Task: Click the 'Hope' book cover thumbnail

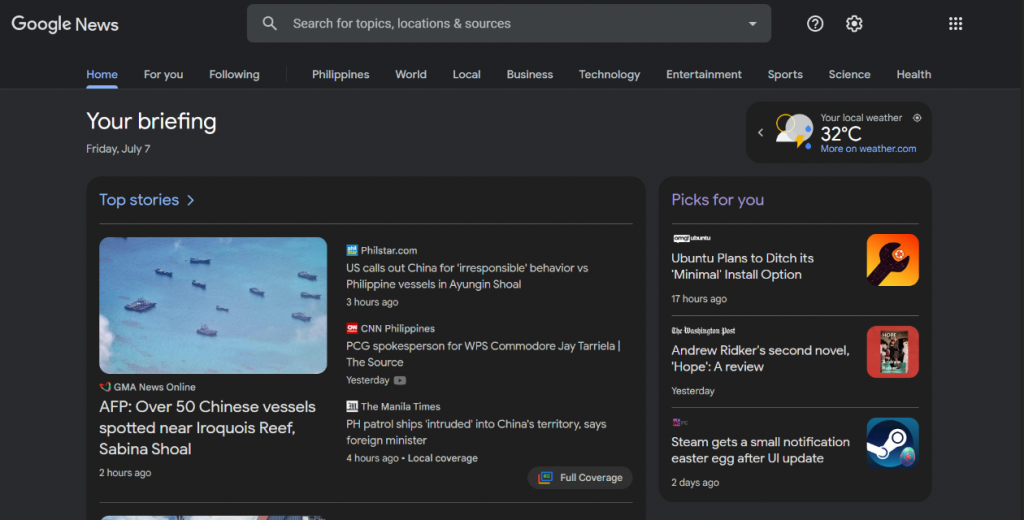Action: coord(893,352)
